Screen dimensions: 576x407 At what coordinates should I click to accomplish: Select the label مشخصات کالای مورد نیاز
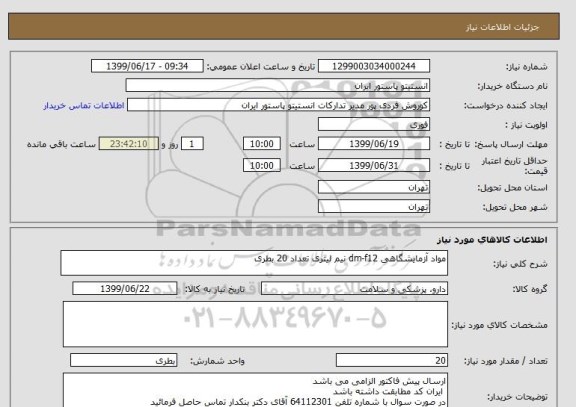click(x=500, y=325)
